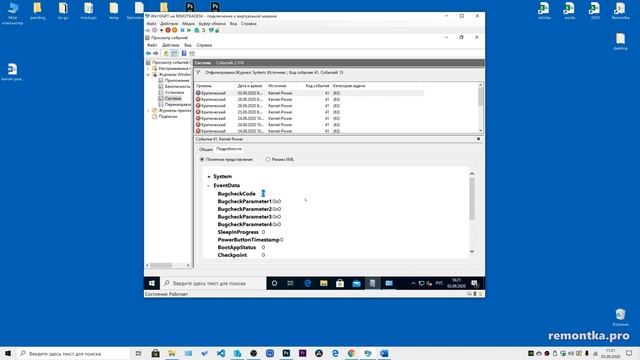Open Task View on the VM taskbar
Viewport: 640px width, 360px height.
290,283
